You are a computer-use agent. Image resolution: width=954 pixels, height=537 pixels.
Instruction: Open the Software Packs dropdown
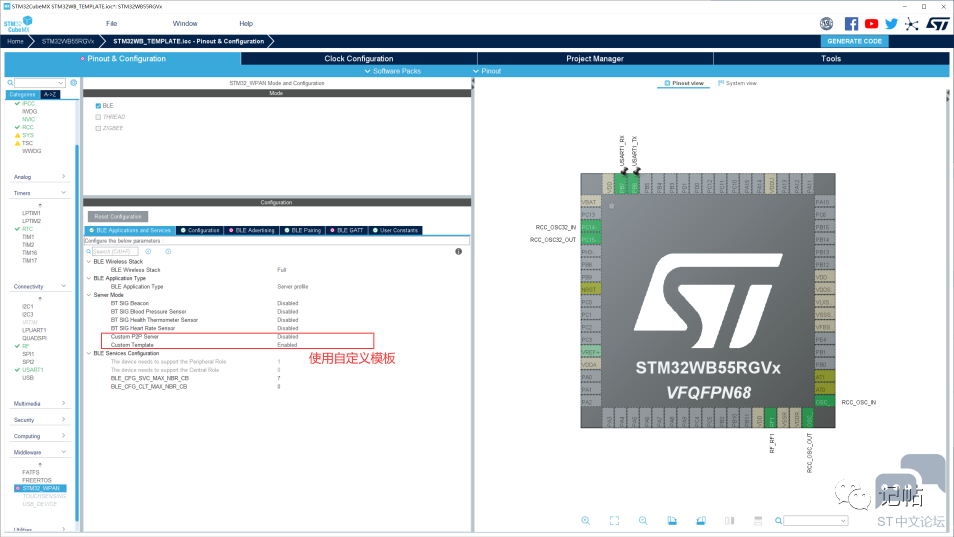click(395, 71)
